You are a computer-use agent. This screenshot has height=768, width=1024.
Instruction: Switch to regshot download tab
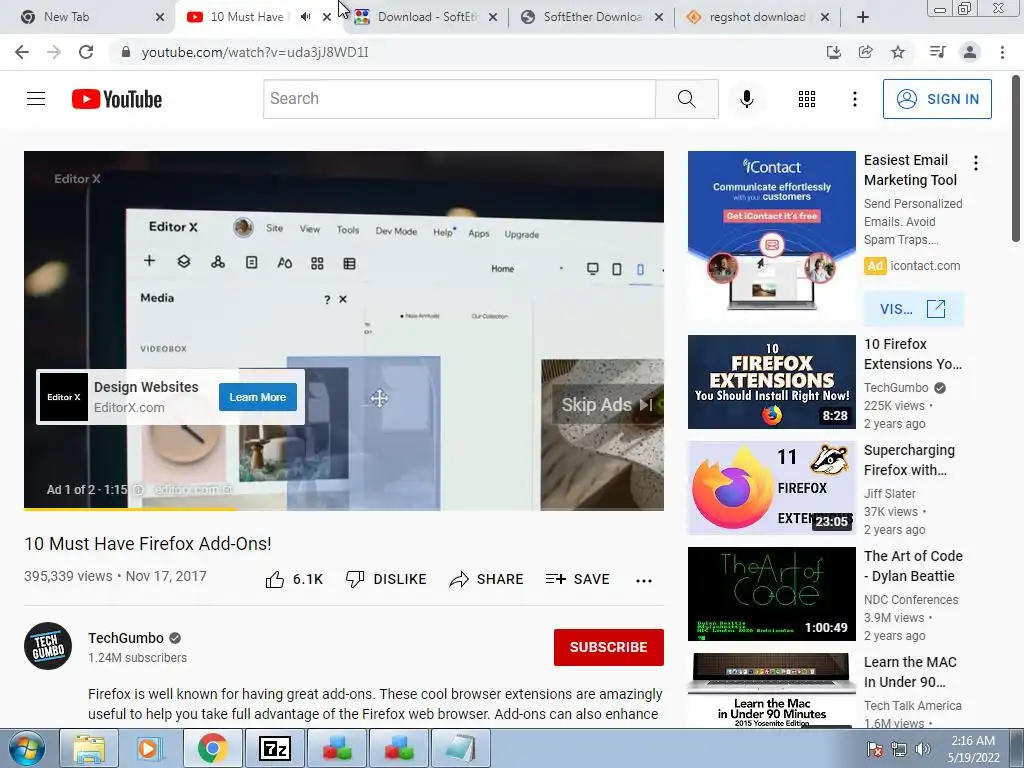click(x=758, y=17)
